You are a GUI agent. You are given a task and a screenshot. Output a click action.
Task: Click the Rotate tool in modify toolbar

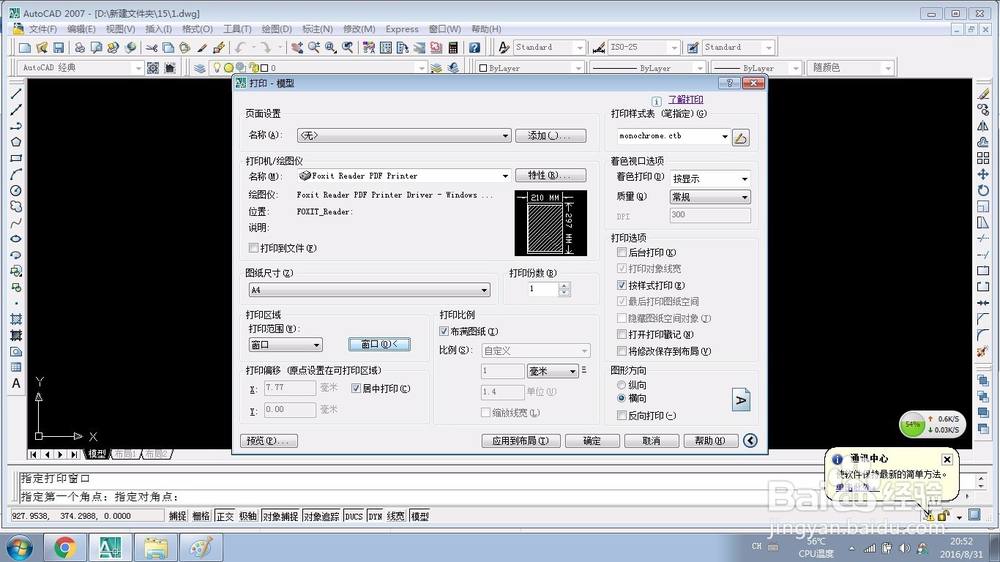pyautogui.click(x=983, y=190)
